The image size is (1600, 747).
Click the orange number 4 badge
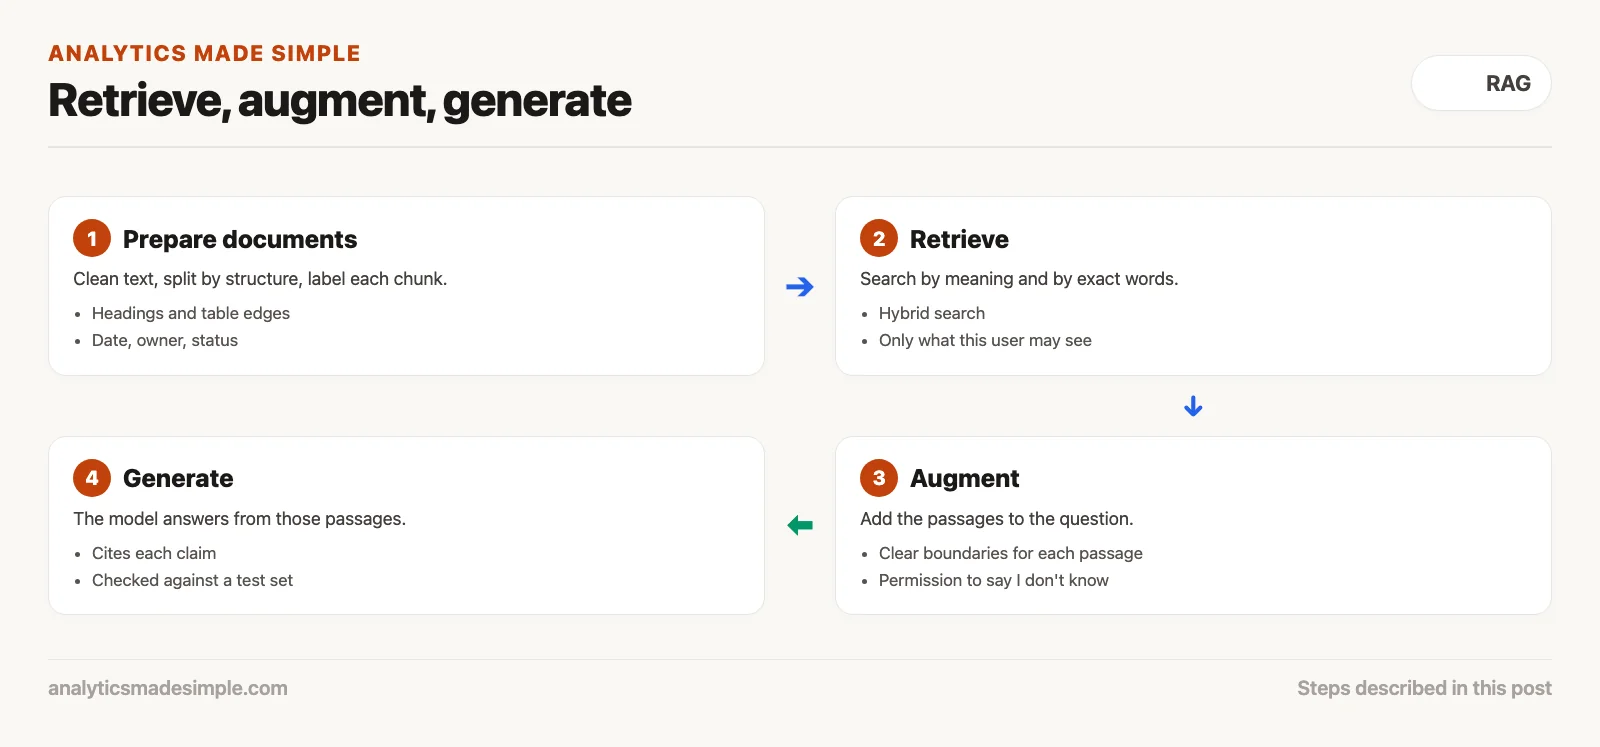point(92,478)
